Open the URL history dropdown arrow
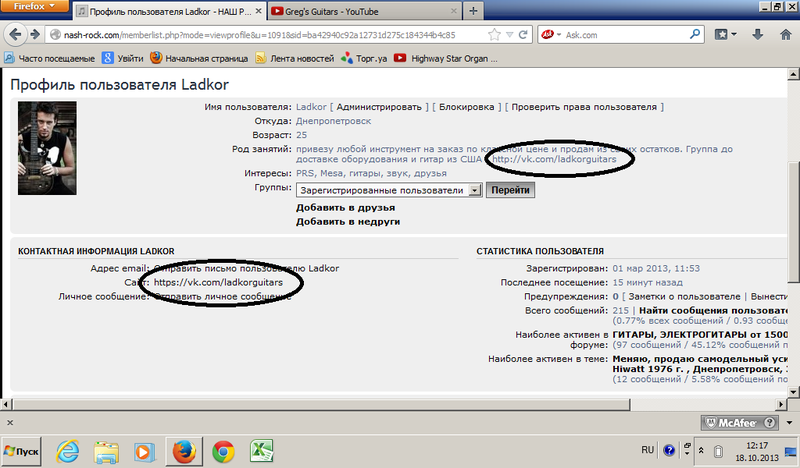Screen dimensions: 800x468 (509, 35)
